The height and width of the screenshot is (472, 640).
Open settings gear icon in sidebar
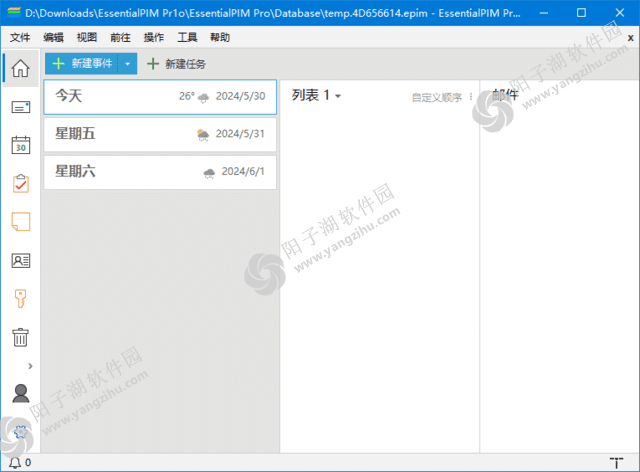(20, 432)
